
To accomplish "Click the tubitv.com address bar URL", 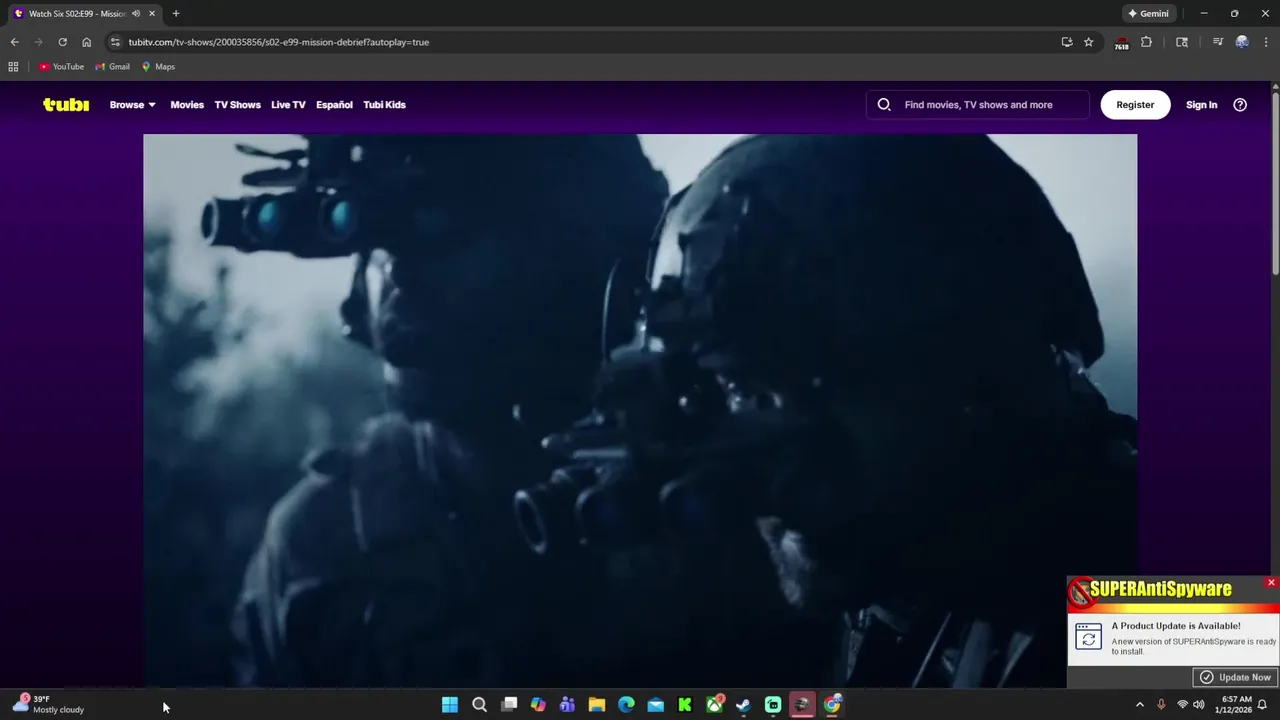I will pos(278,42).
